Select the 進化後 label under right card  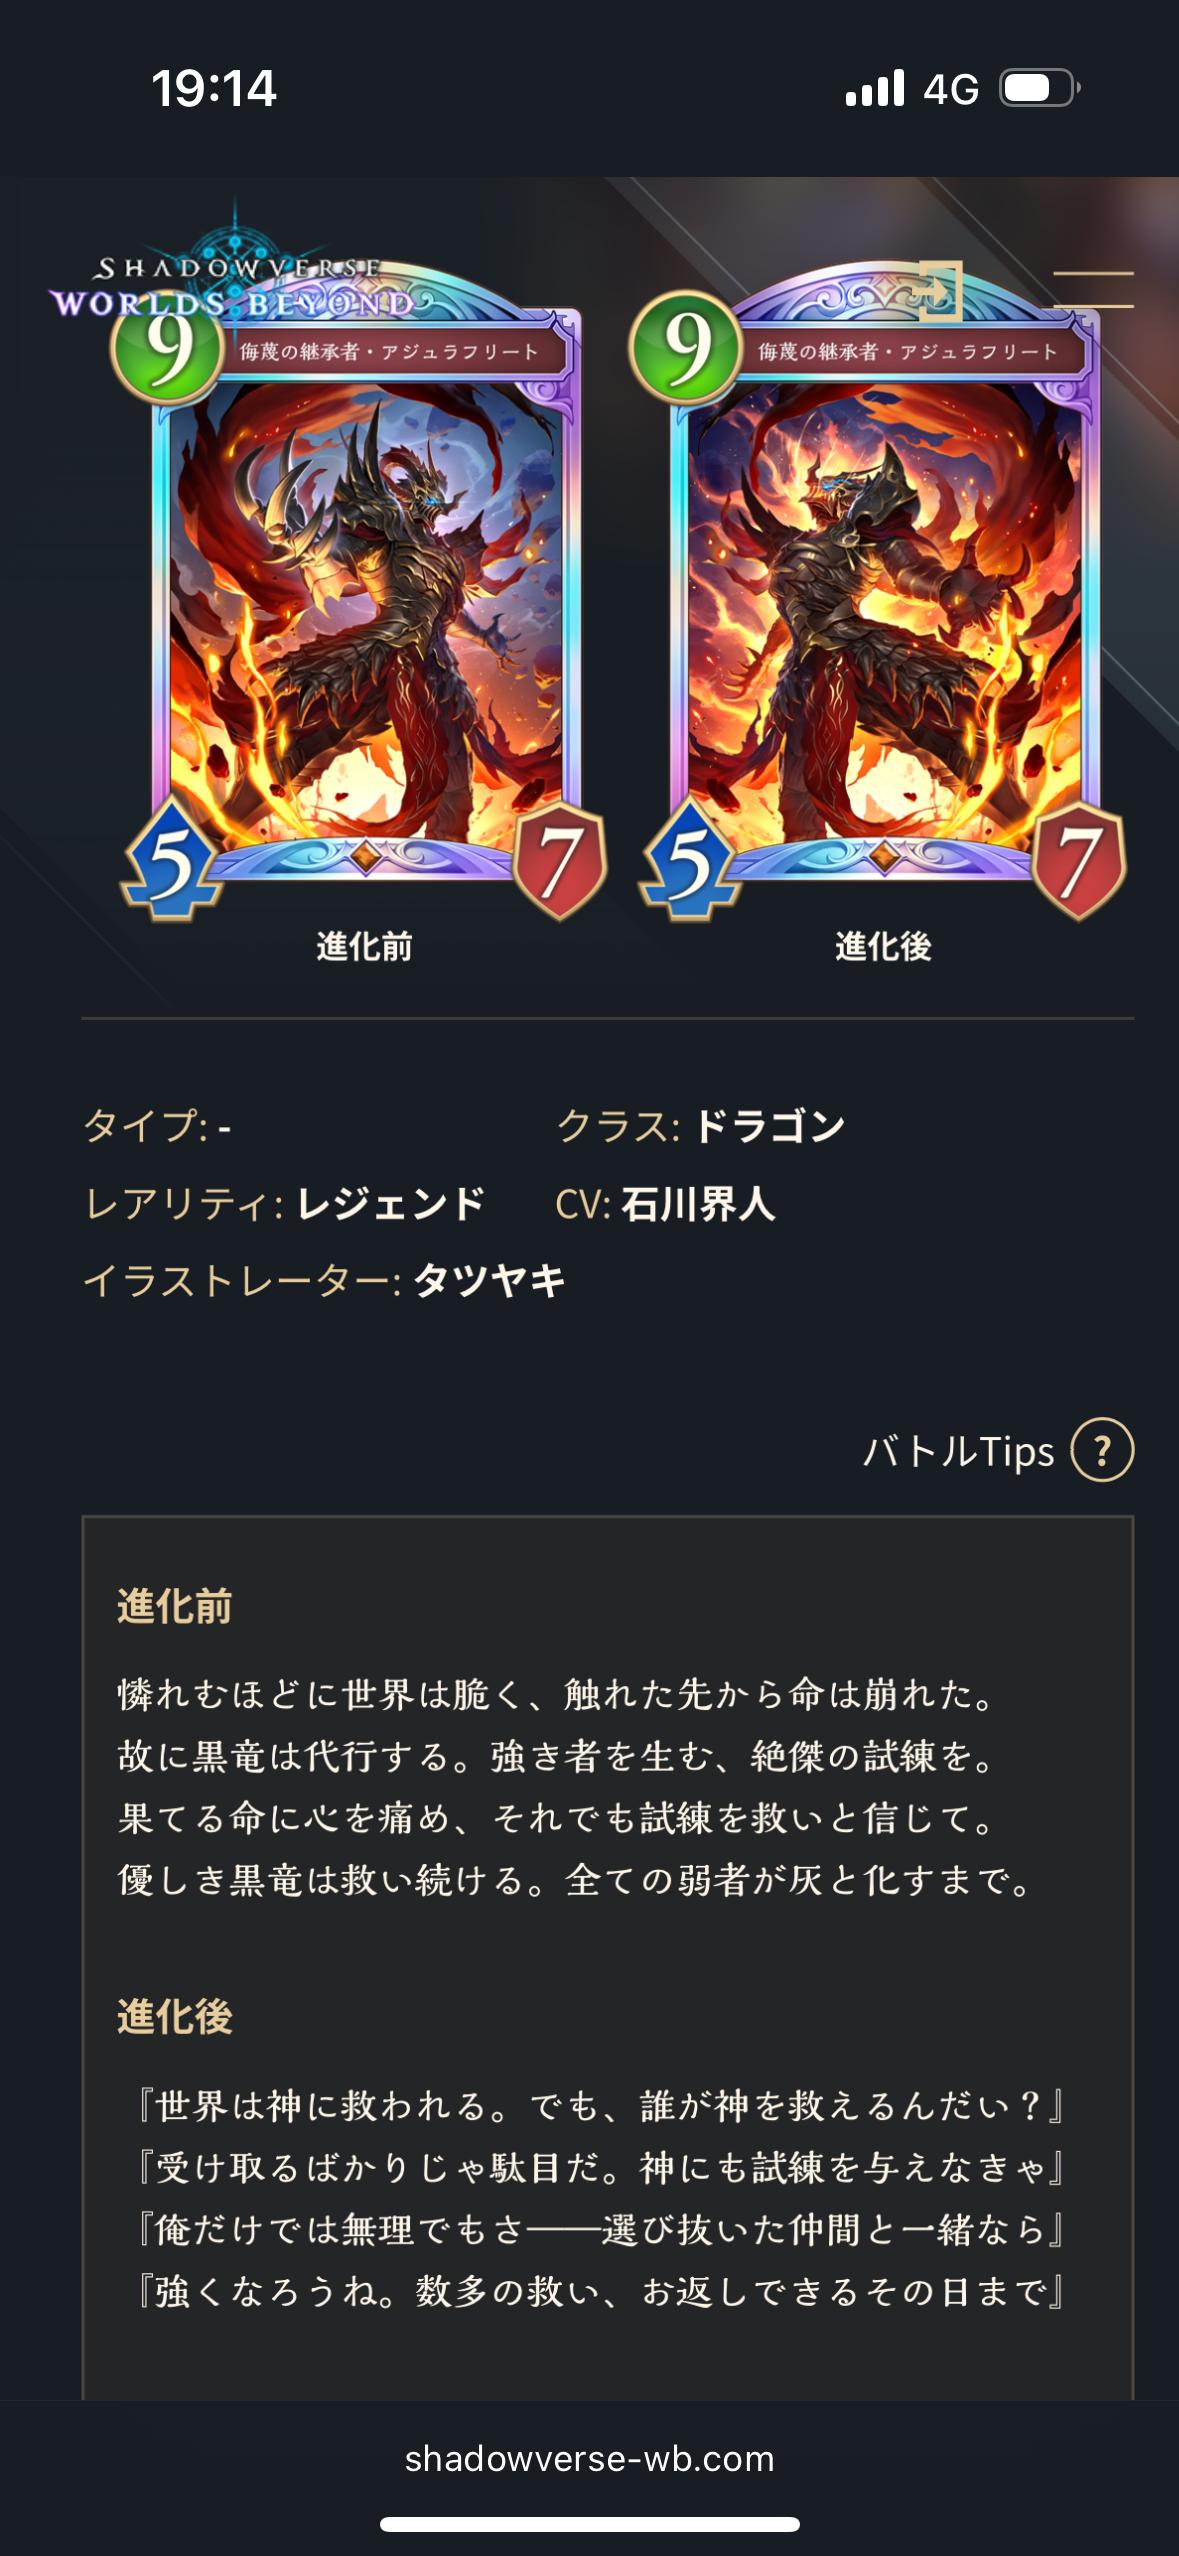(x=884, y=946)
